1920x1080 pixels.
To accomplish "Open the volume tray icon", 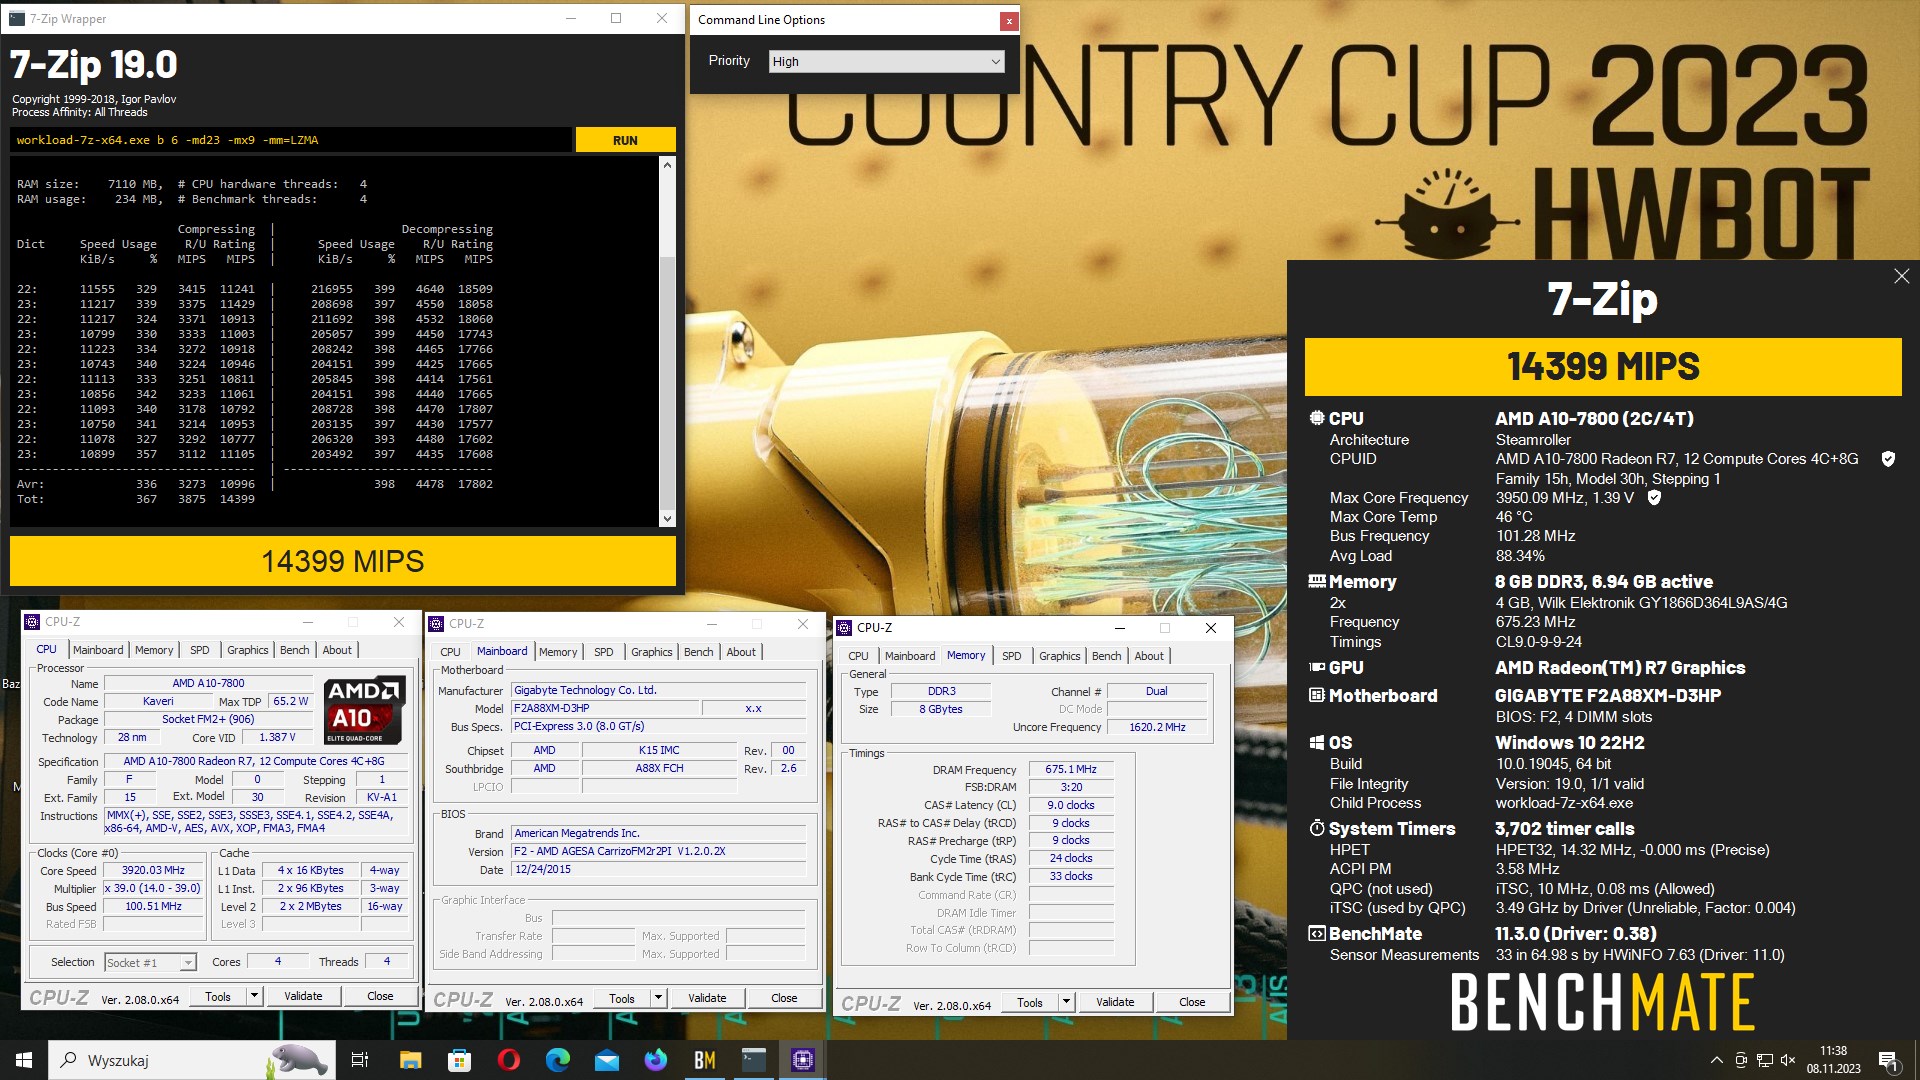I will click(x=1788, y=1060).
